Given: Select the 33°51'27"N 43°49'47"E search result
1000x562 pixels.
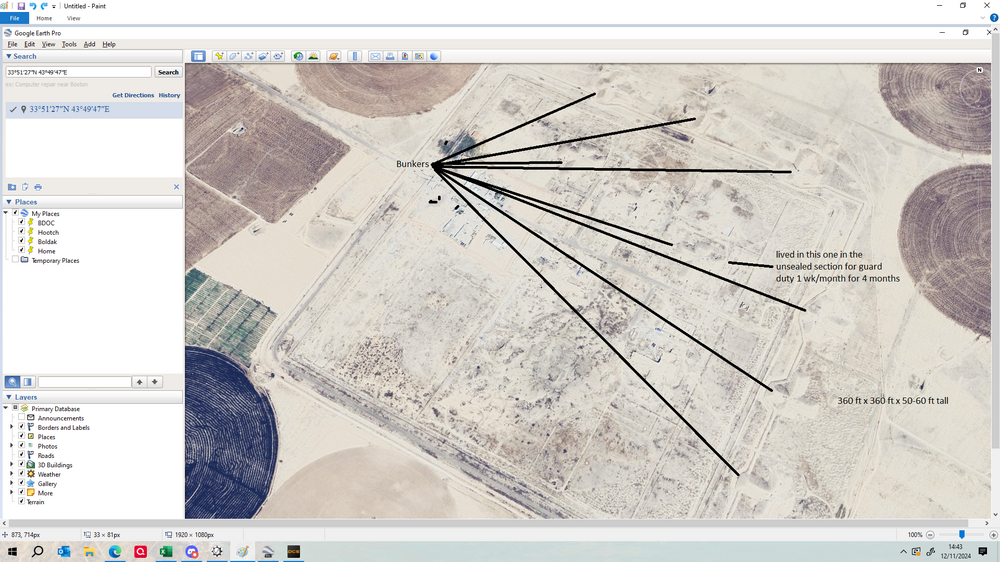Looking at the screenshot, I should pyautogui.click(x=94, y=109).
